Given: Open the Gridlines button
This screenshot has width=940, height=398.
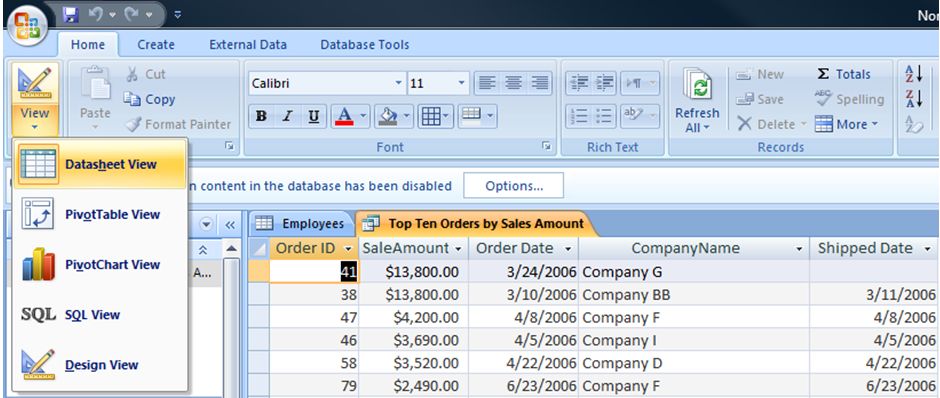Looking at the screenshot, I should (x=435, y=116).
